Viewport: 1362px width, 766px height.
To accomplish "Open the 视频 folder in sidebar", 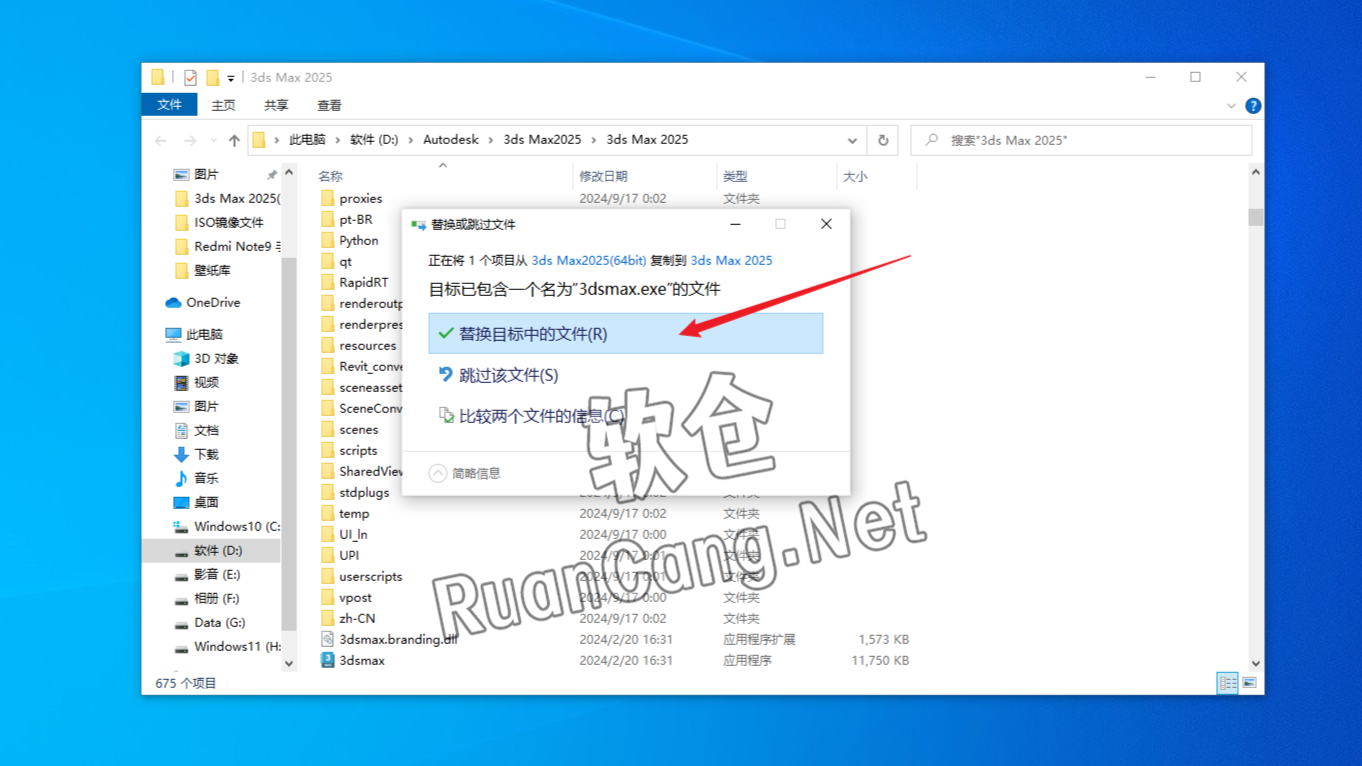I will coord(196,382).
